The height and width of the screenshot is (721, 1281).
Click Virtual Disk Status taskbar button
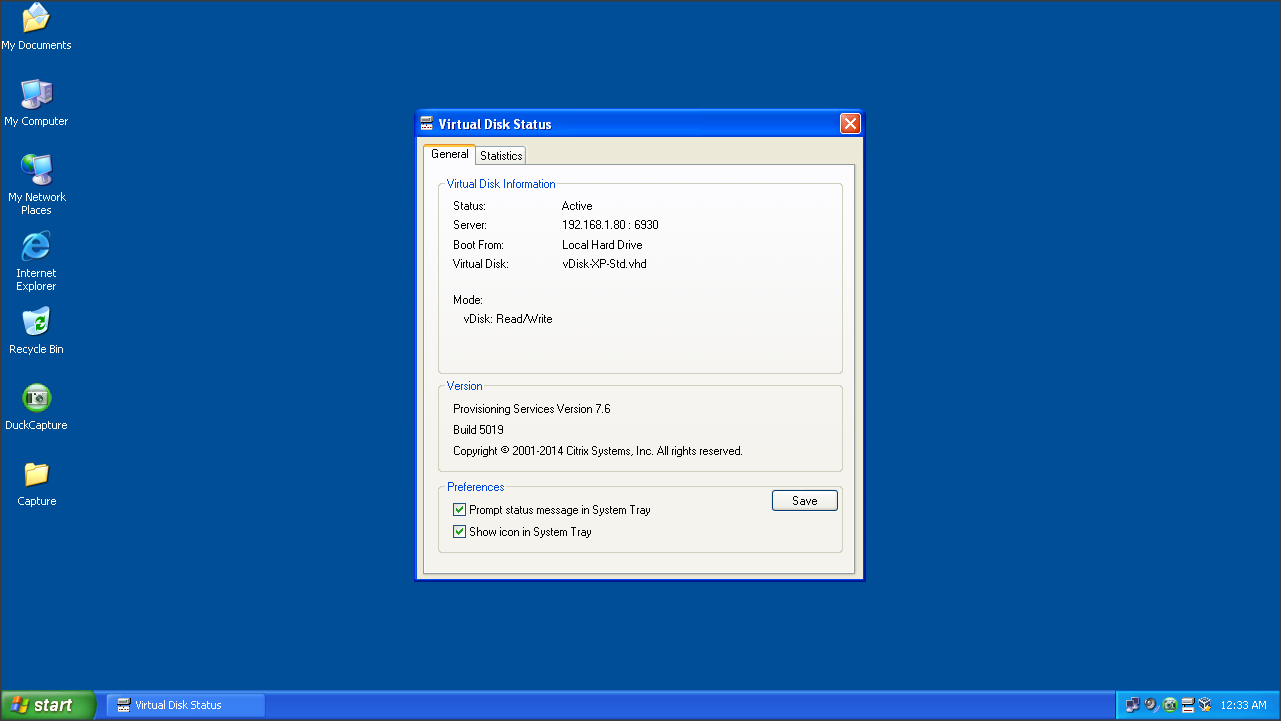pos(186,705)
